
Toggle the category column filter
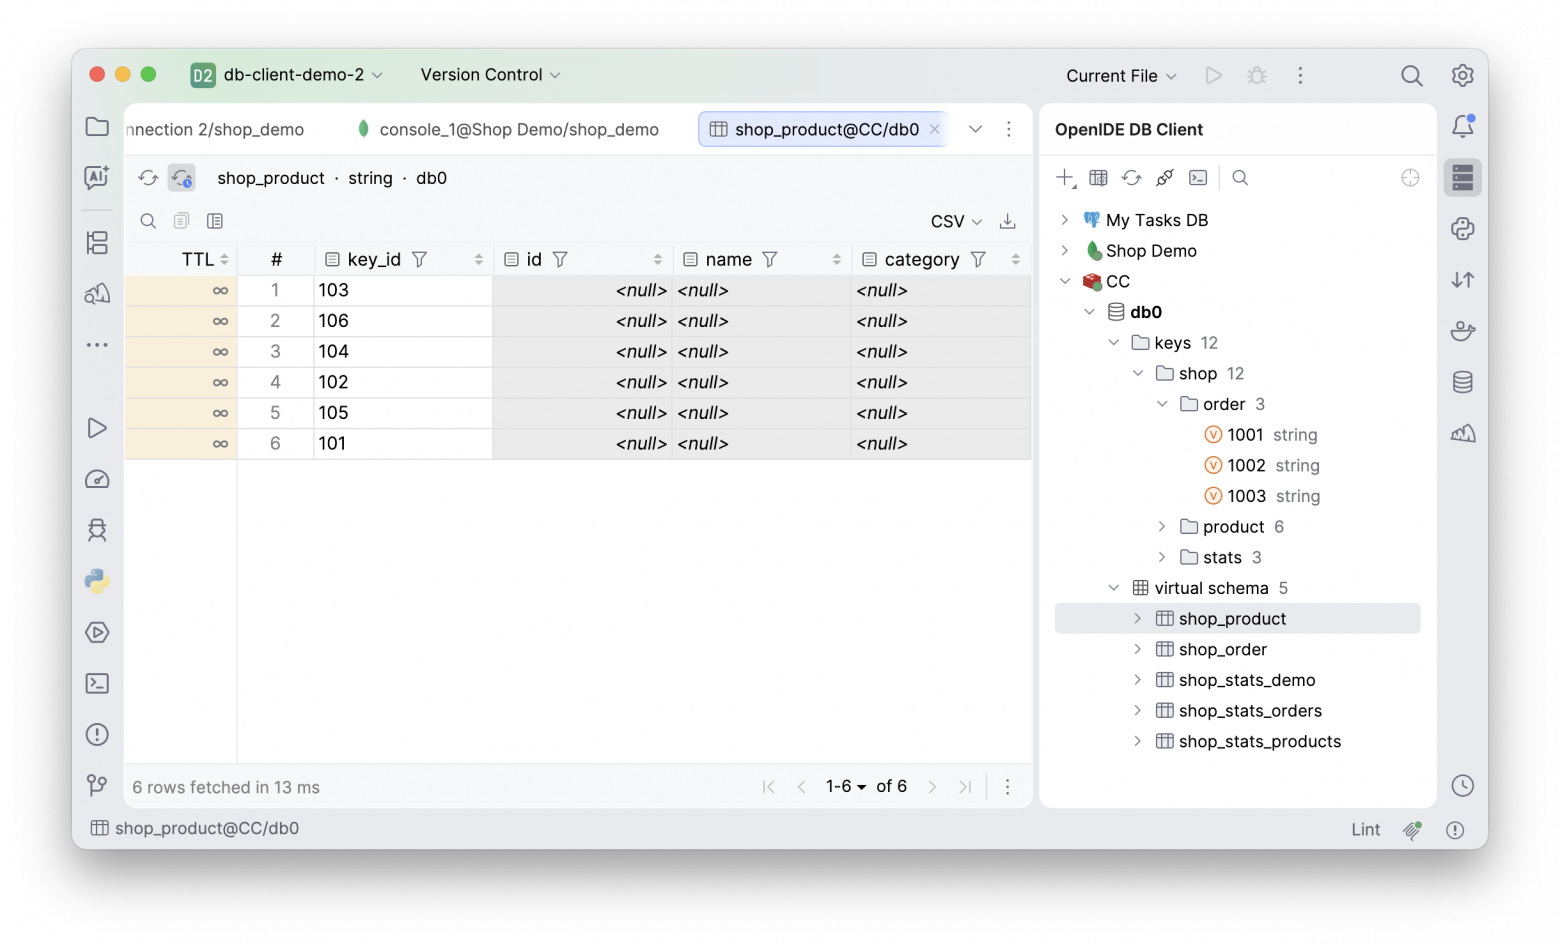pyautogui.click(x=978, y=260)
